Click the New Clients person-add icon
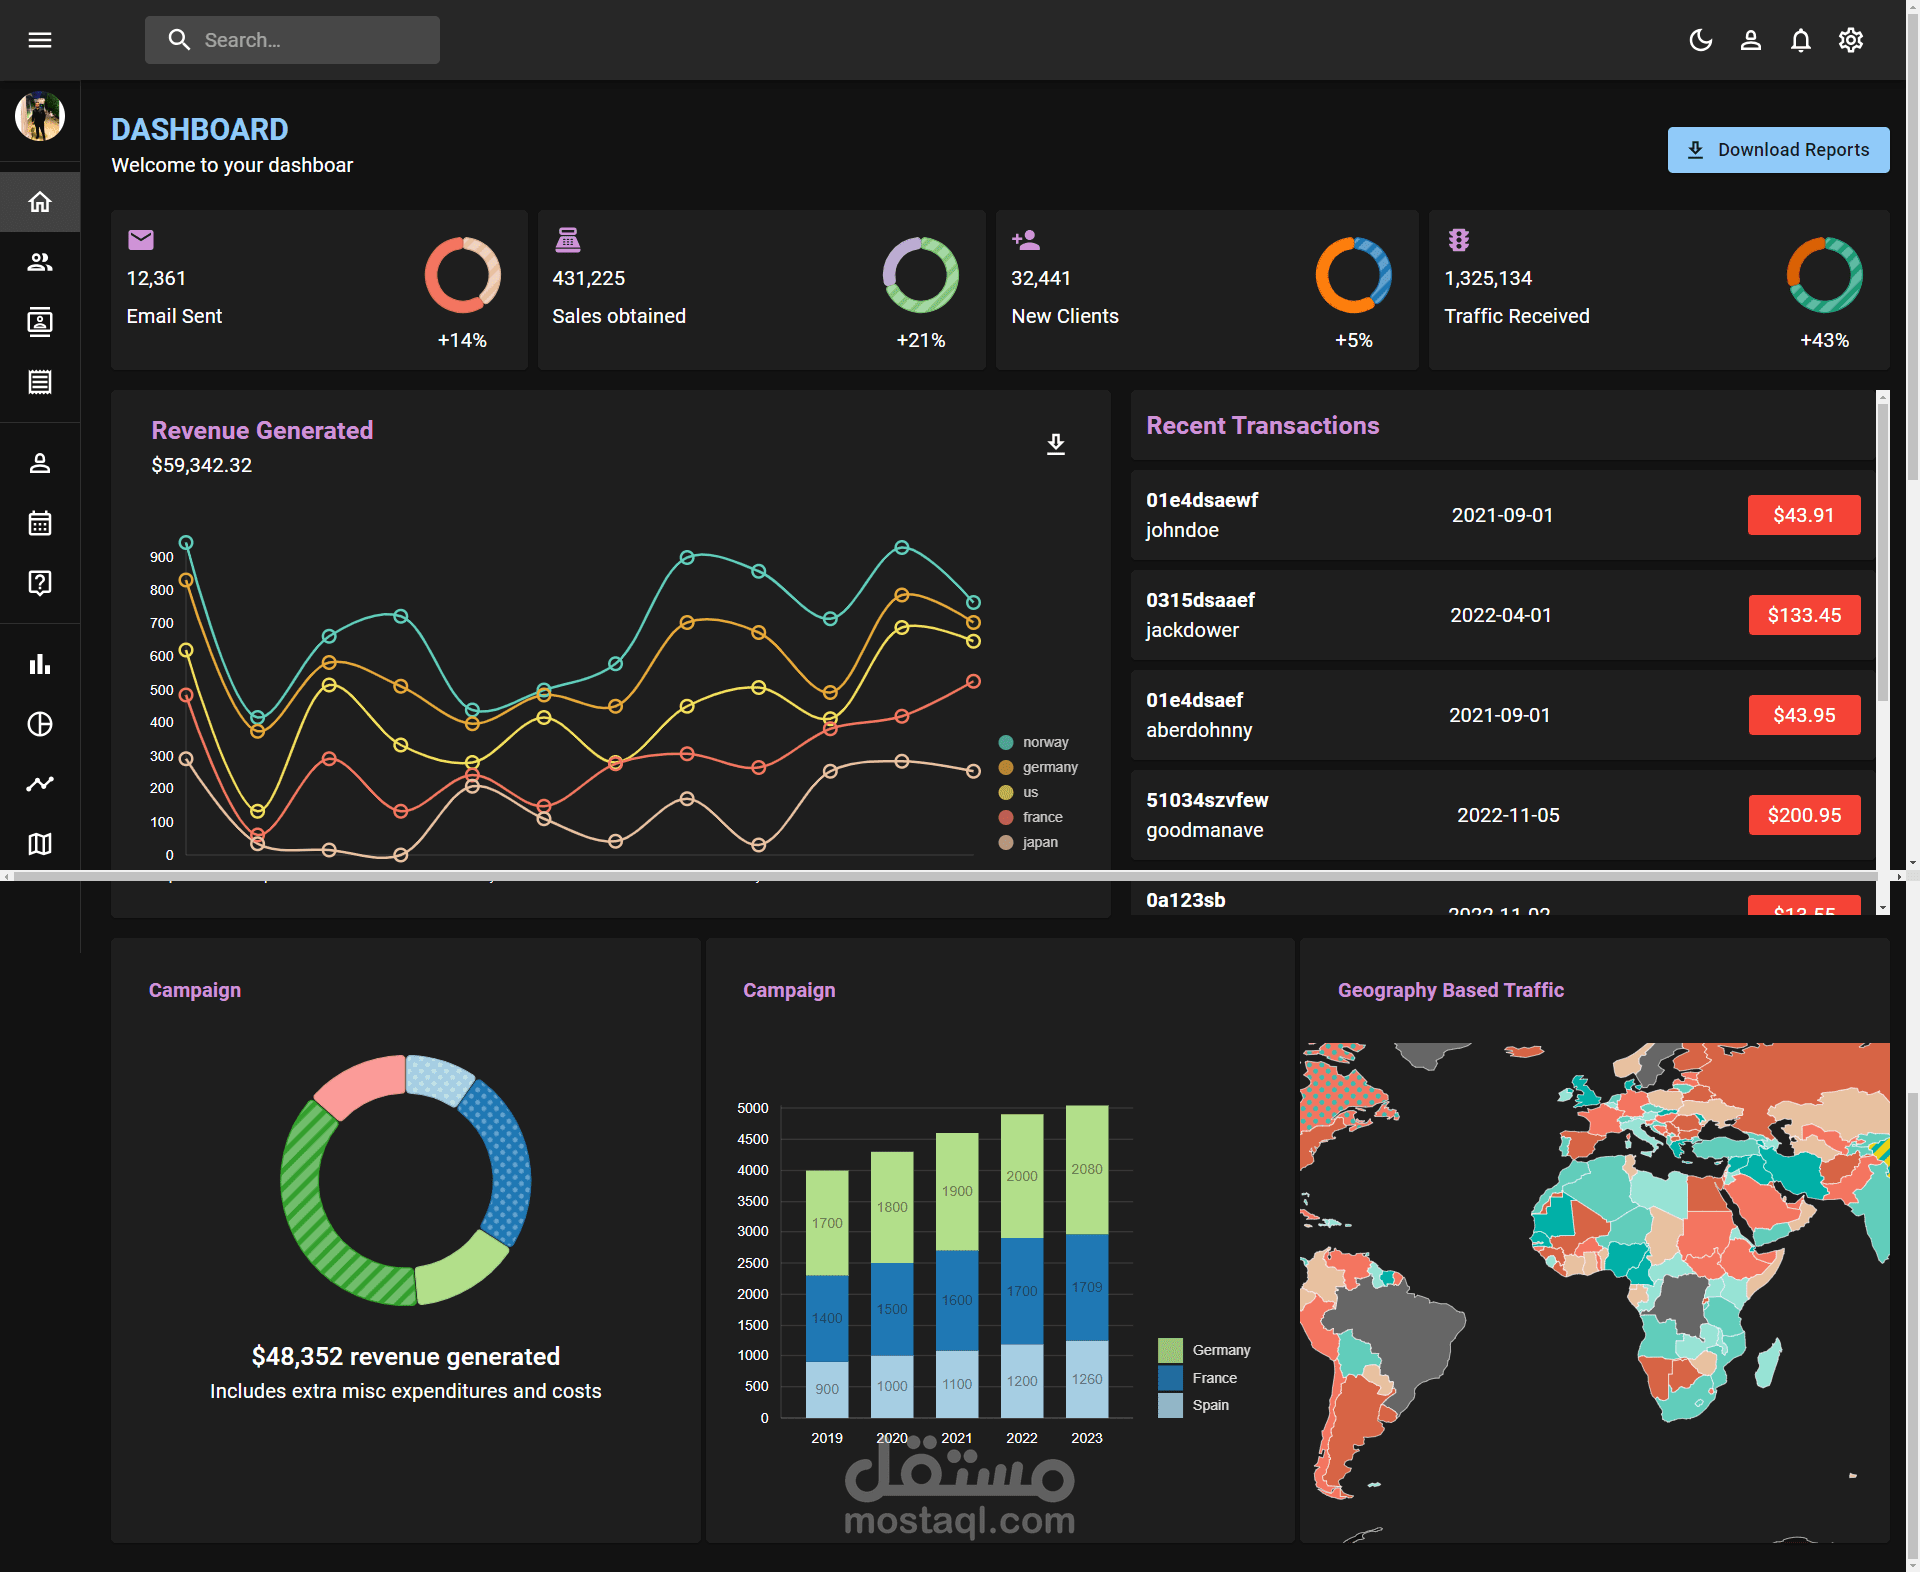The width and height of the screenshot is (1920, 1572). pos(1026,240)
